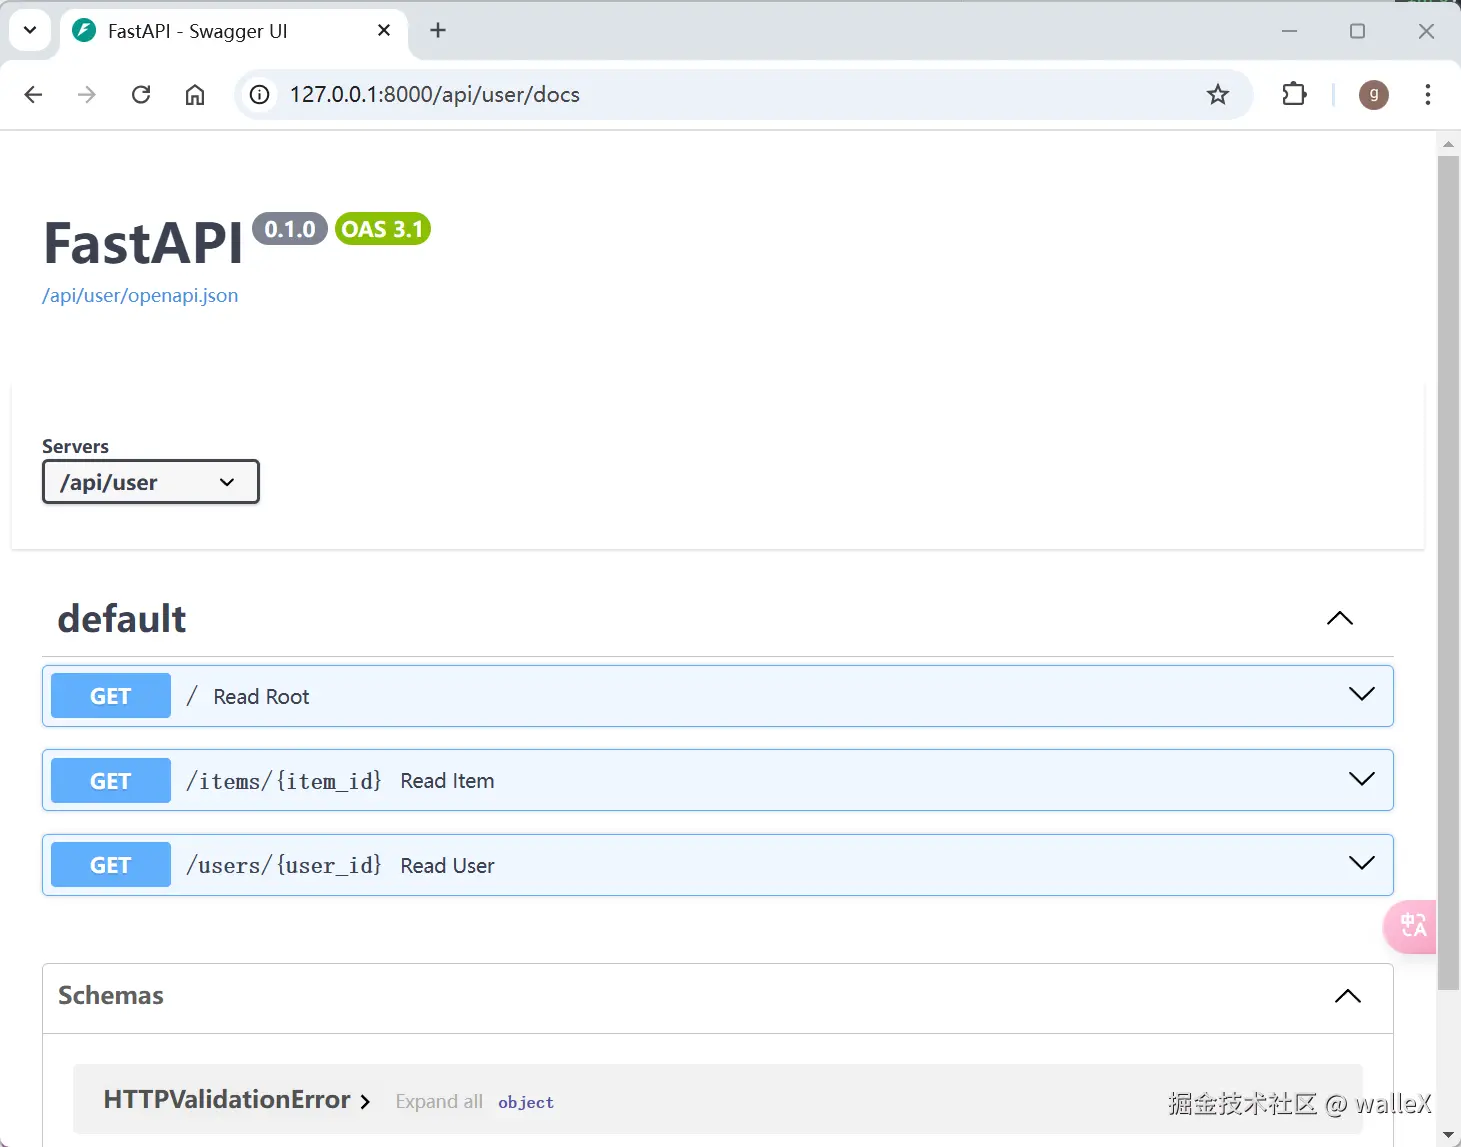Reload the Swagger UI page

click(x=141, y=95)
